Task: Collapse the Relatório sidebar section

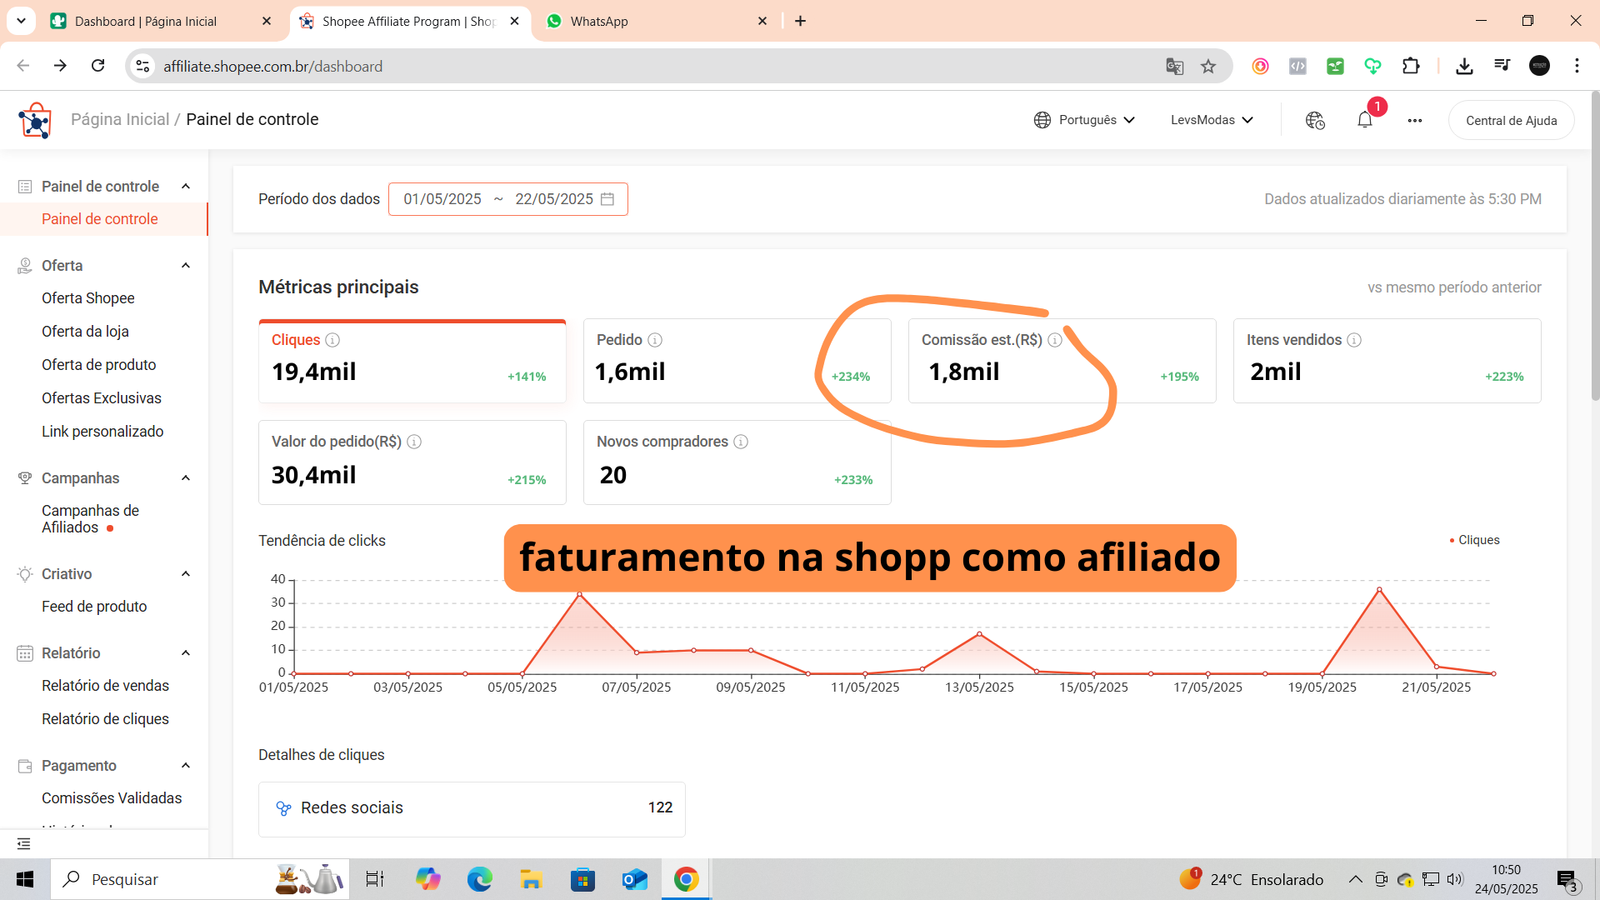Action: pyautogui.click(x=186, y=653)
